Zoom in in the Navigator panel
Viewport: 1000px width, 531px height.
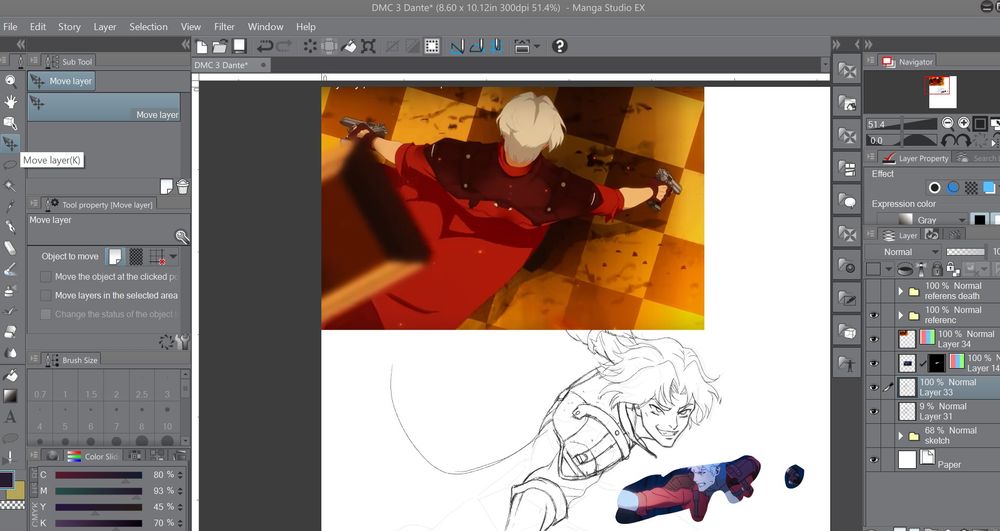964,124
